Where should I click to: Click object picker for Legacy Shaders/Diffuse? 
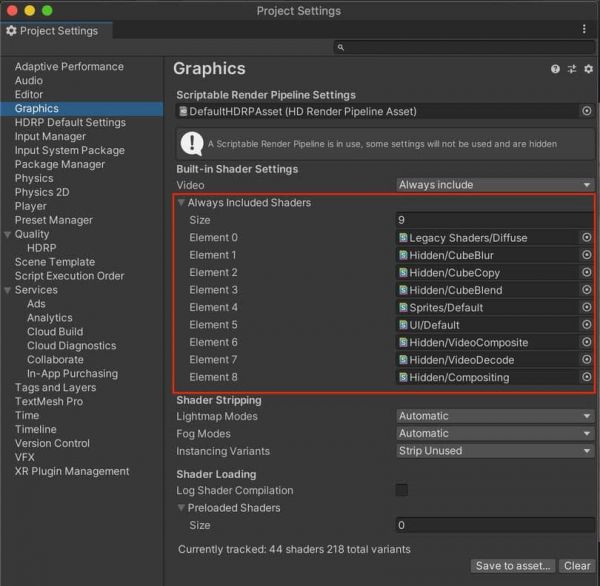coord(586,238)
